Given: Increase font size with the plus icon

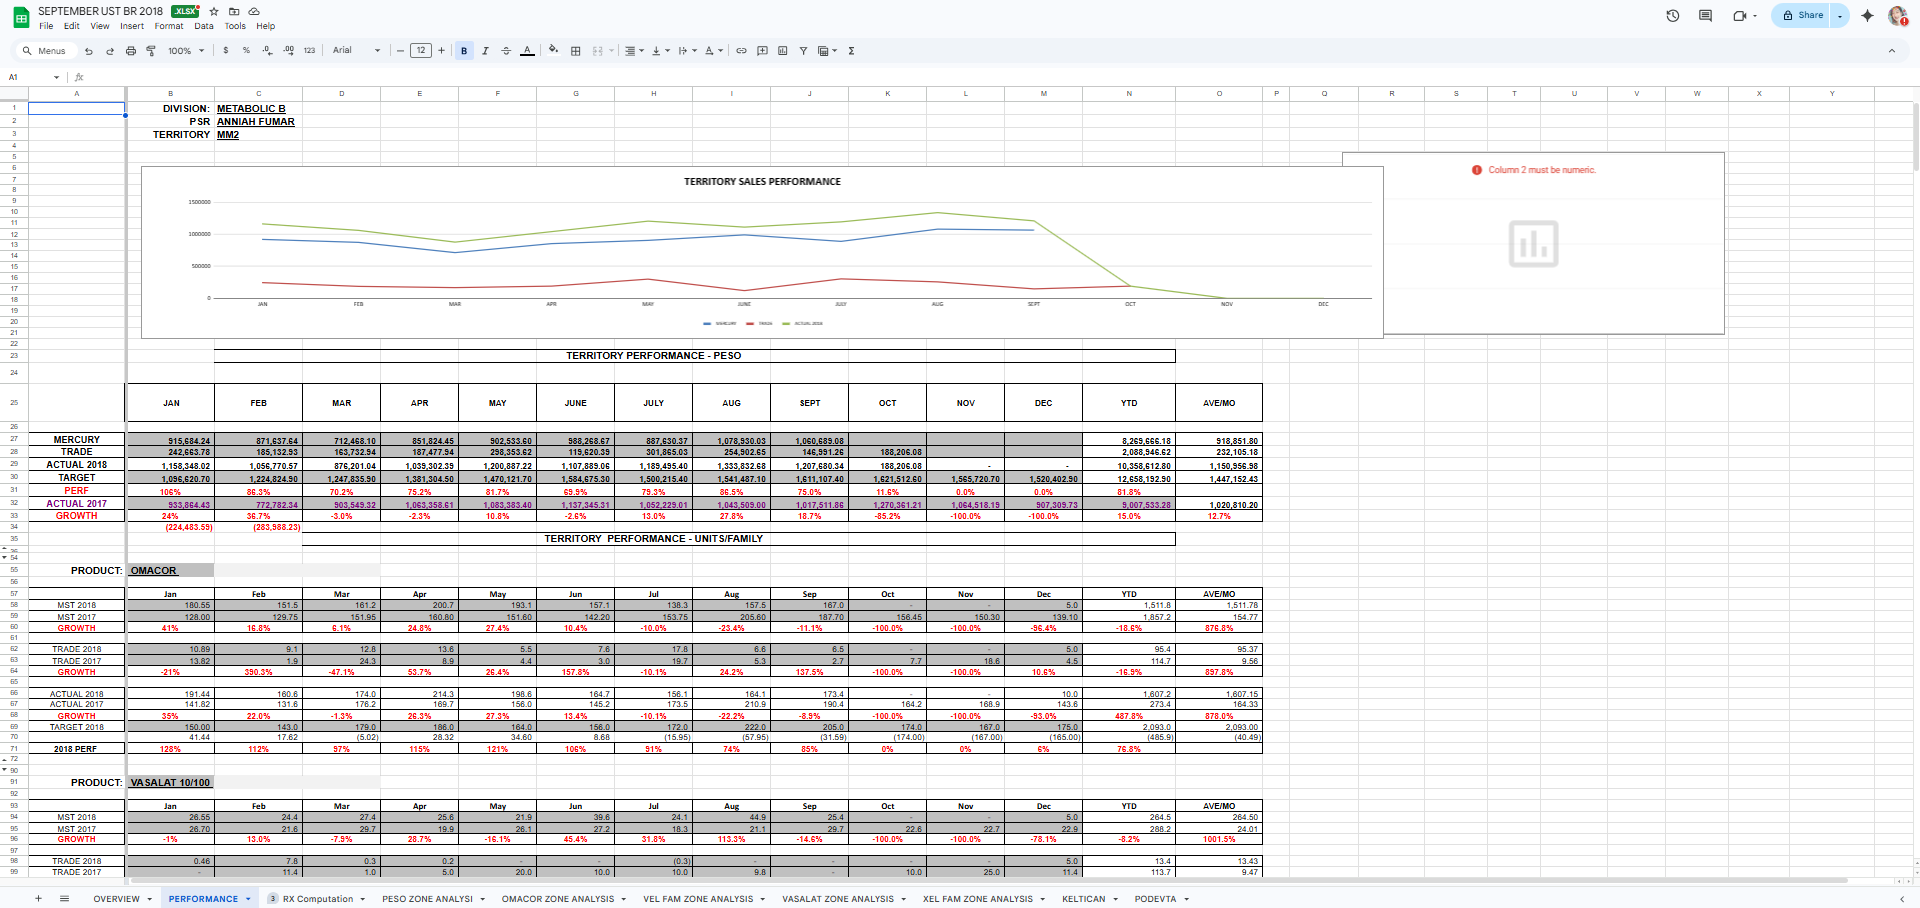Looking at the screenshot, I should (441, 51).
